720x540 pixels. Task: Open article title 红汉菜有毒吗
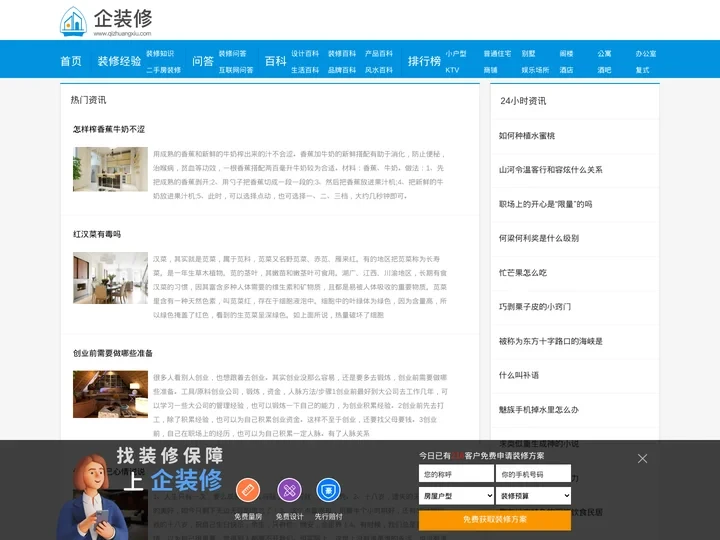pyautogui.click(x=97, y=234)
